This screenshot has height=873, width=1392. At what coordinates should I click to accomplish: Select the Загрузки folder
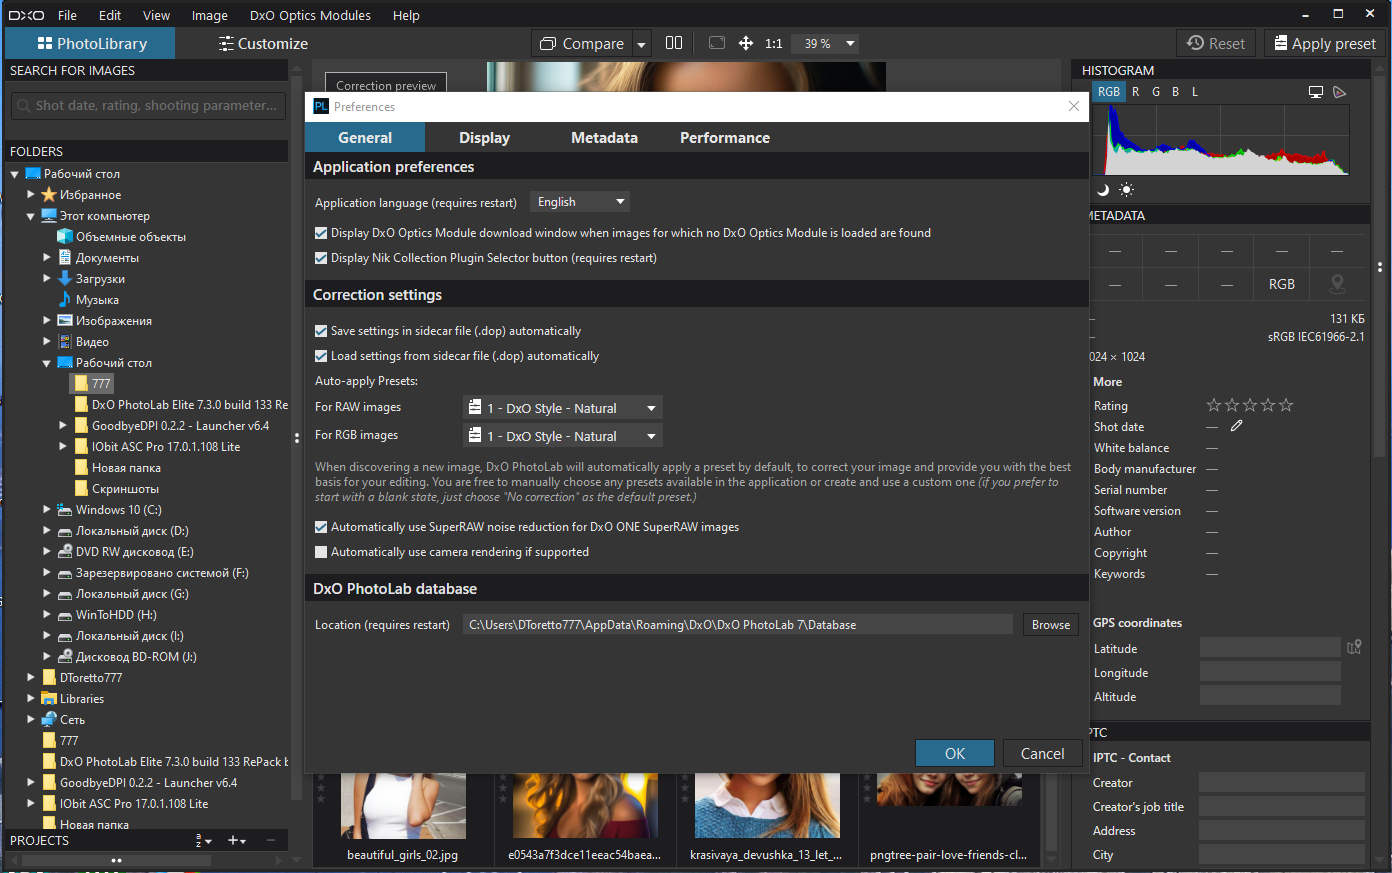point(100,279)
